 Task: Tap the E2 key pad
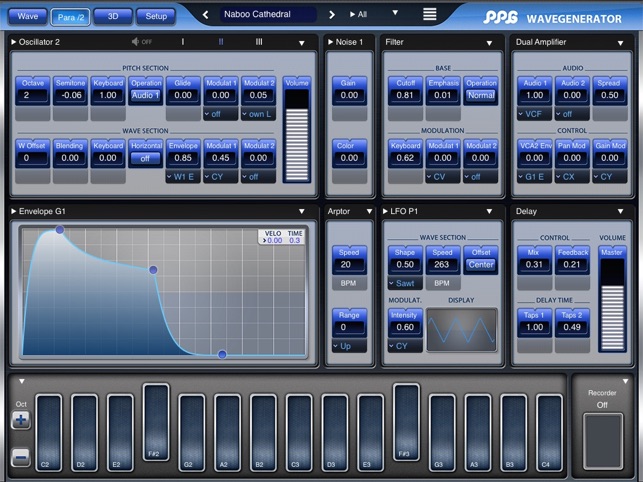coord(120,432)
